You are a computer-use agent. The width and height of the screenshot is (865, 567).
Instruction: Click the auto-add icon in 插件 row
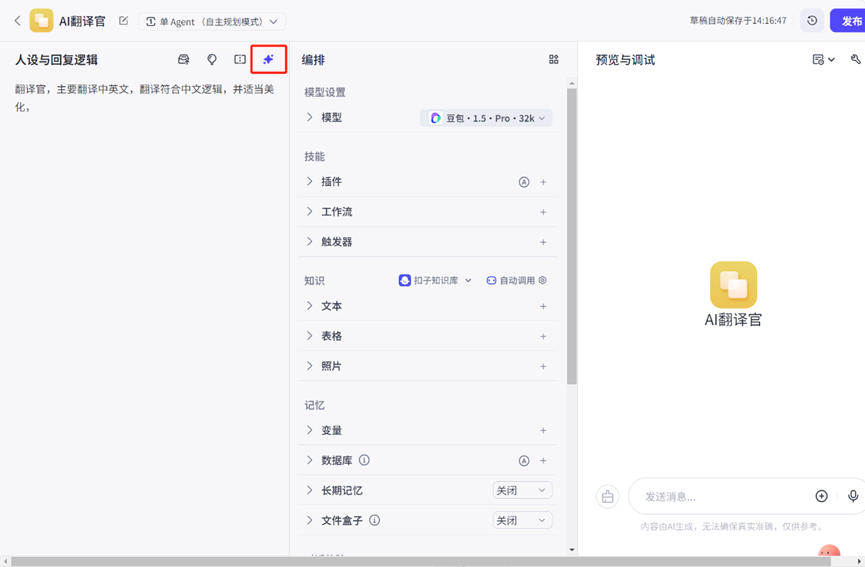point(524,182)
